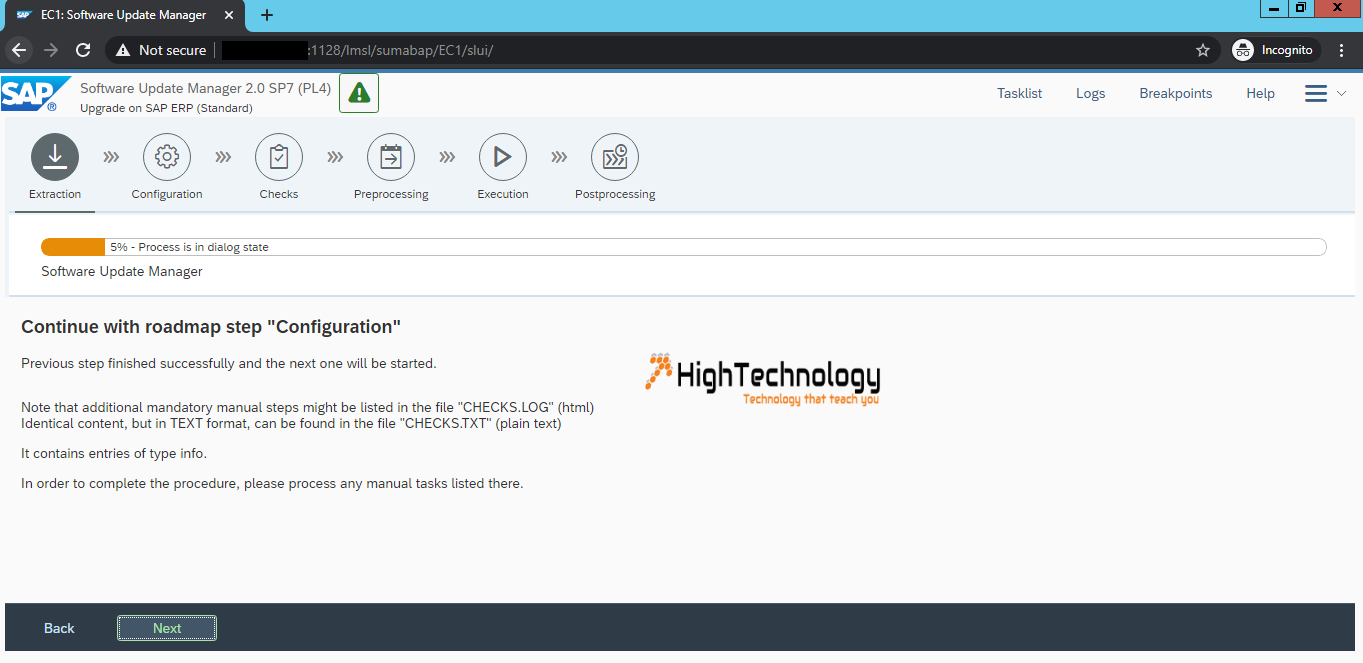Click the green warning triangle icon
Screen dimensions: 1363x663
(359, 93)
